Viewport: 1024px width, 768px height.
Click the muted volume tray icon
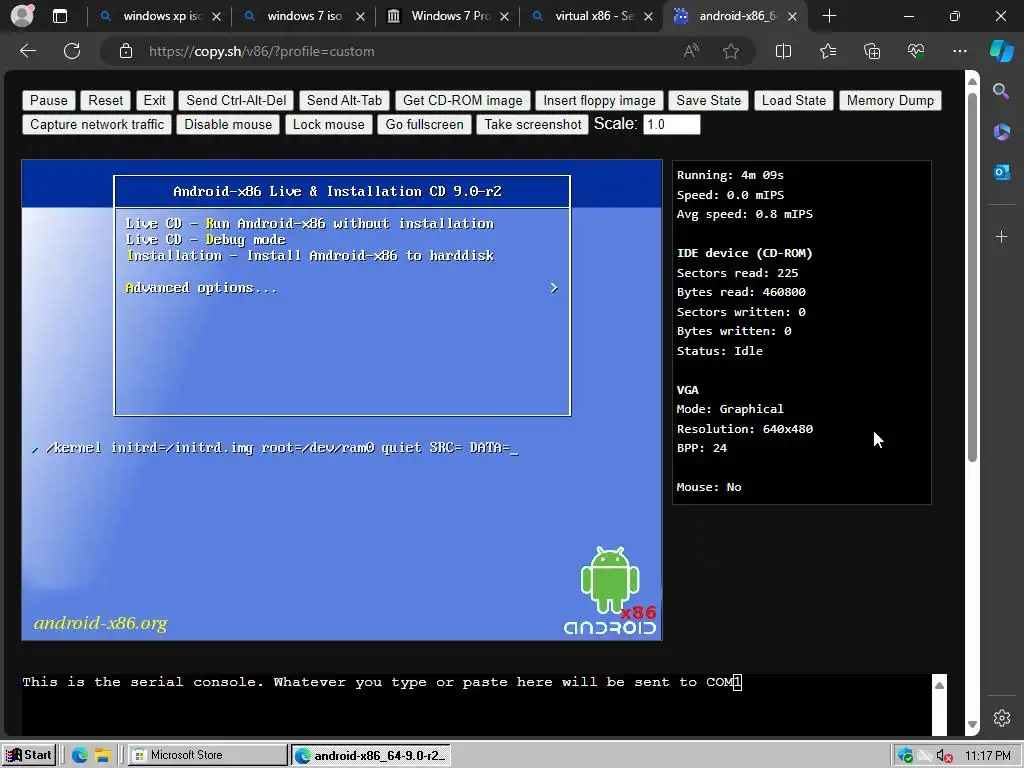pyautogui.click(x=943, y=756)
